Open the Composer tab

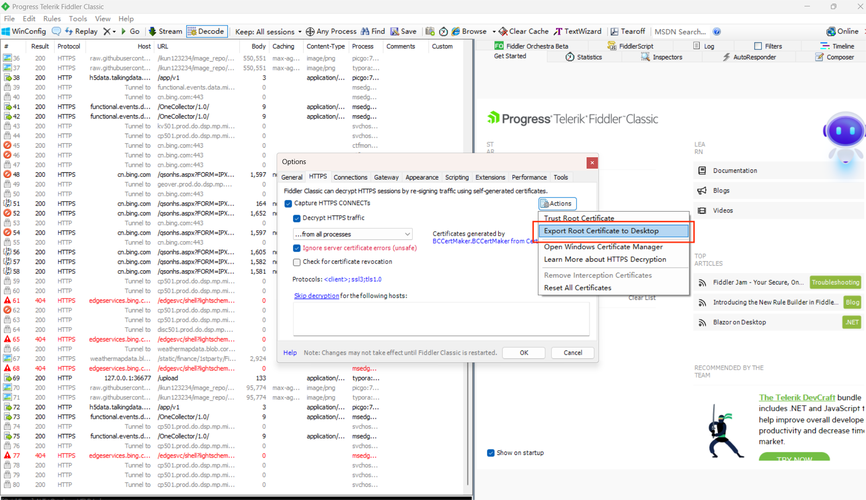(835, 57)
